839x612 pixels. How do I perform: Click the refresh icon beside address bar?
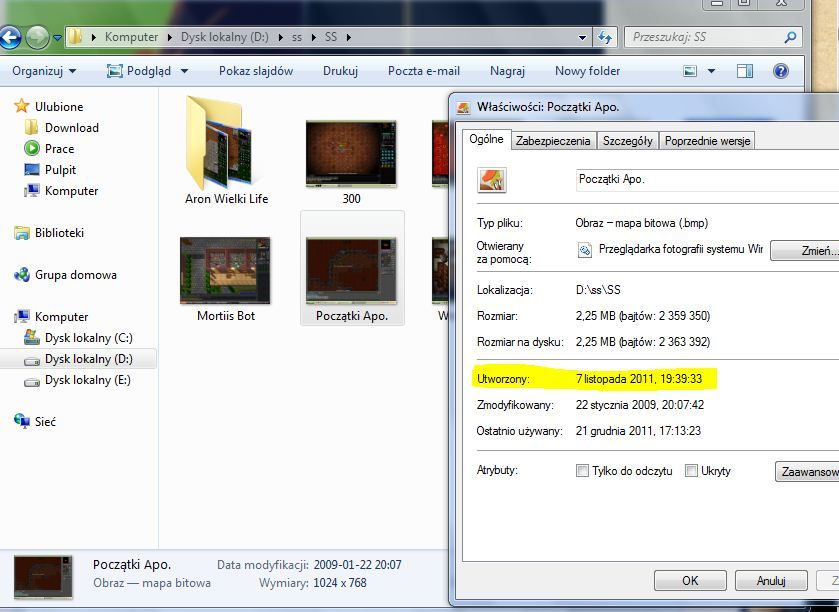coord(605,37)
